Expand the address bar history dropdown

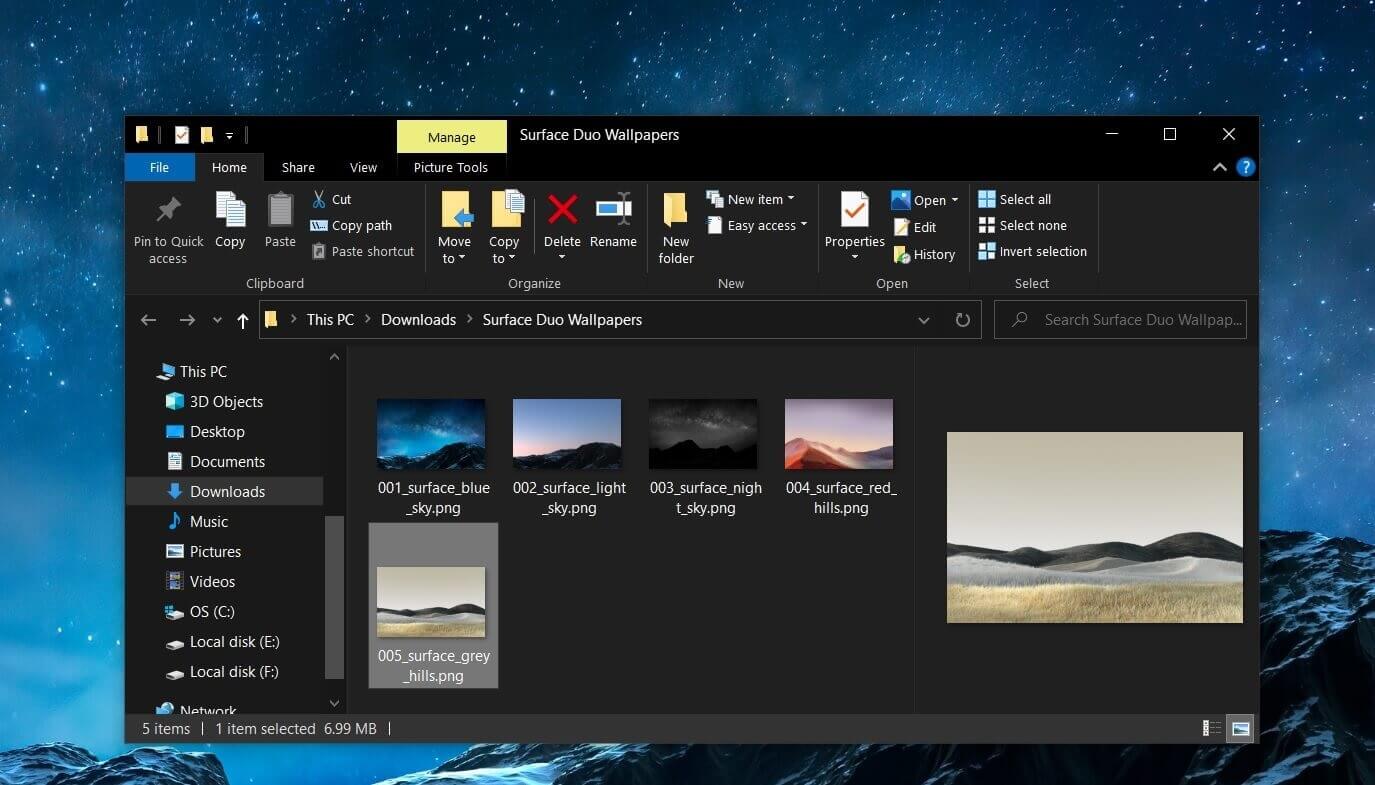[x=924, y=320]
